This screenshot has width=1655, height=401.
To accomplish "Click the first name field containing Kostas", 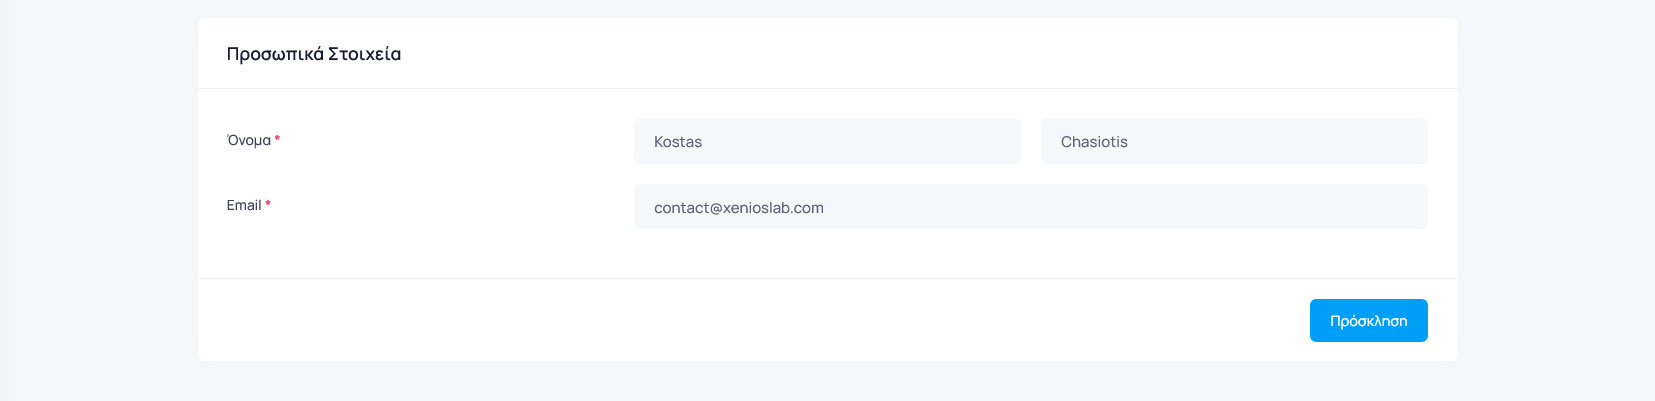I will [x=826, y=141].
